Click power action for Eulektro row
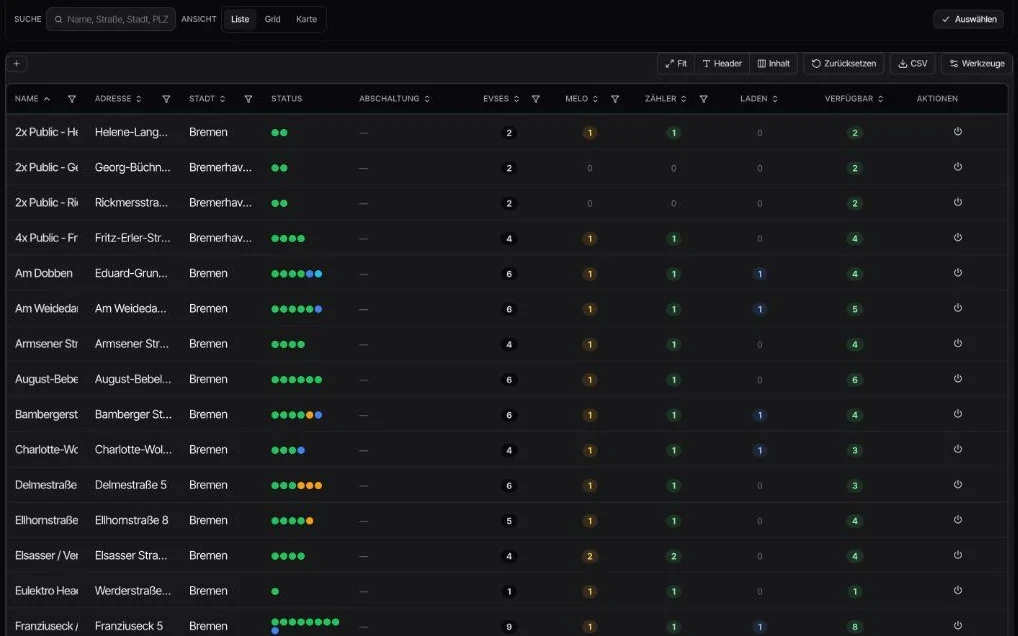 coord(958,591)
